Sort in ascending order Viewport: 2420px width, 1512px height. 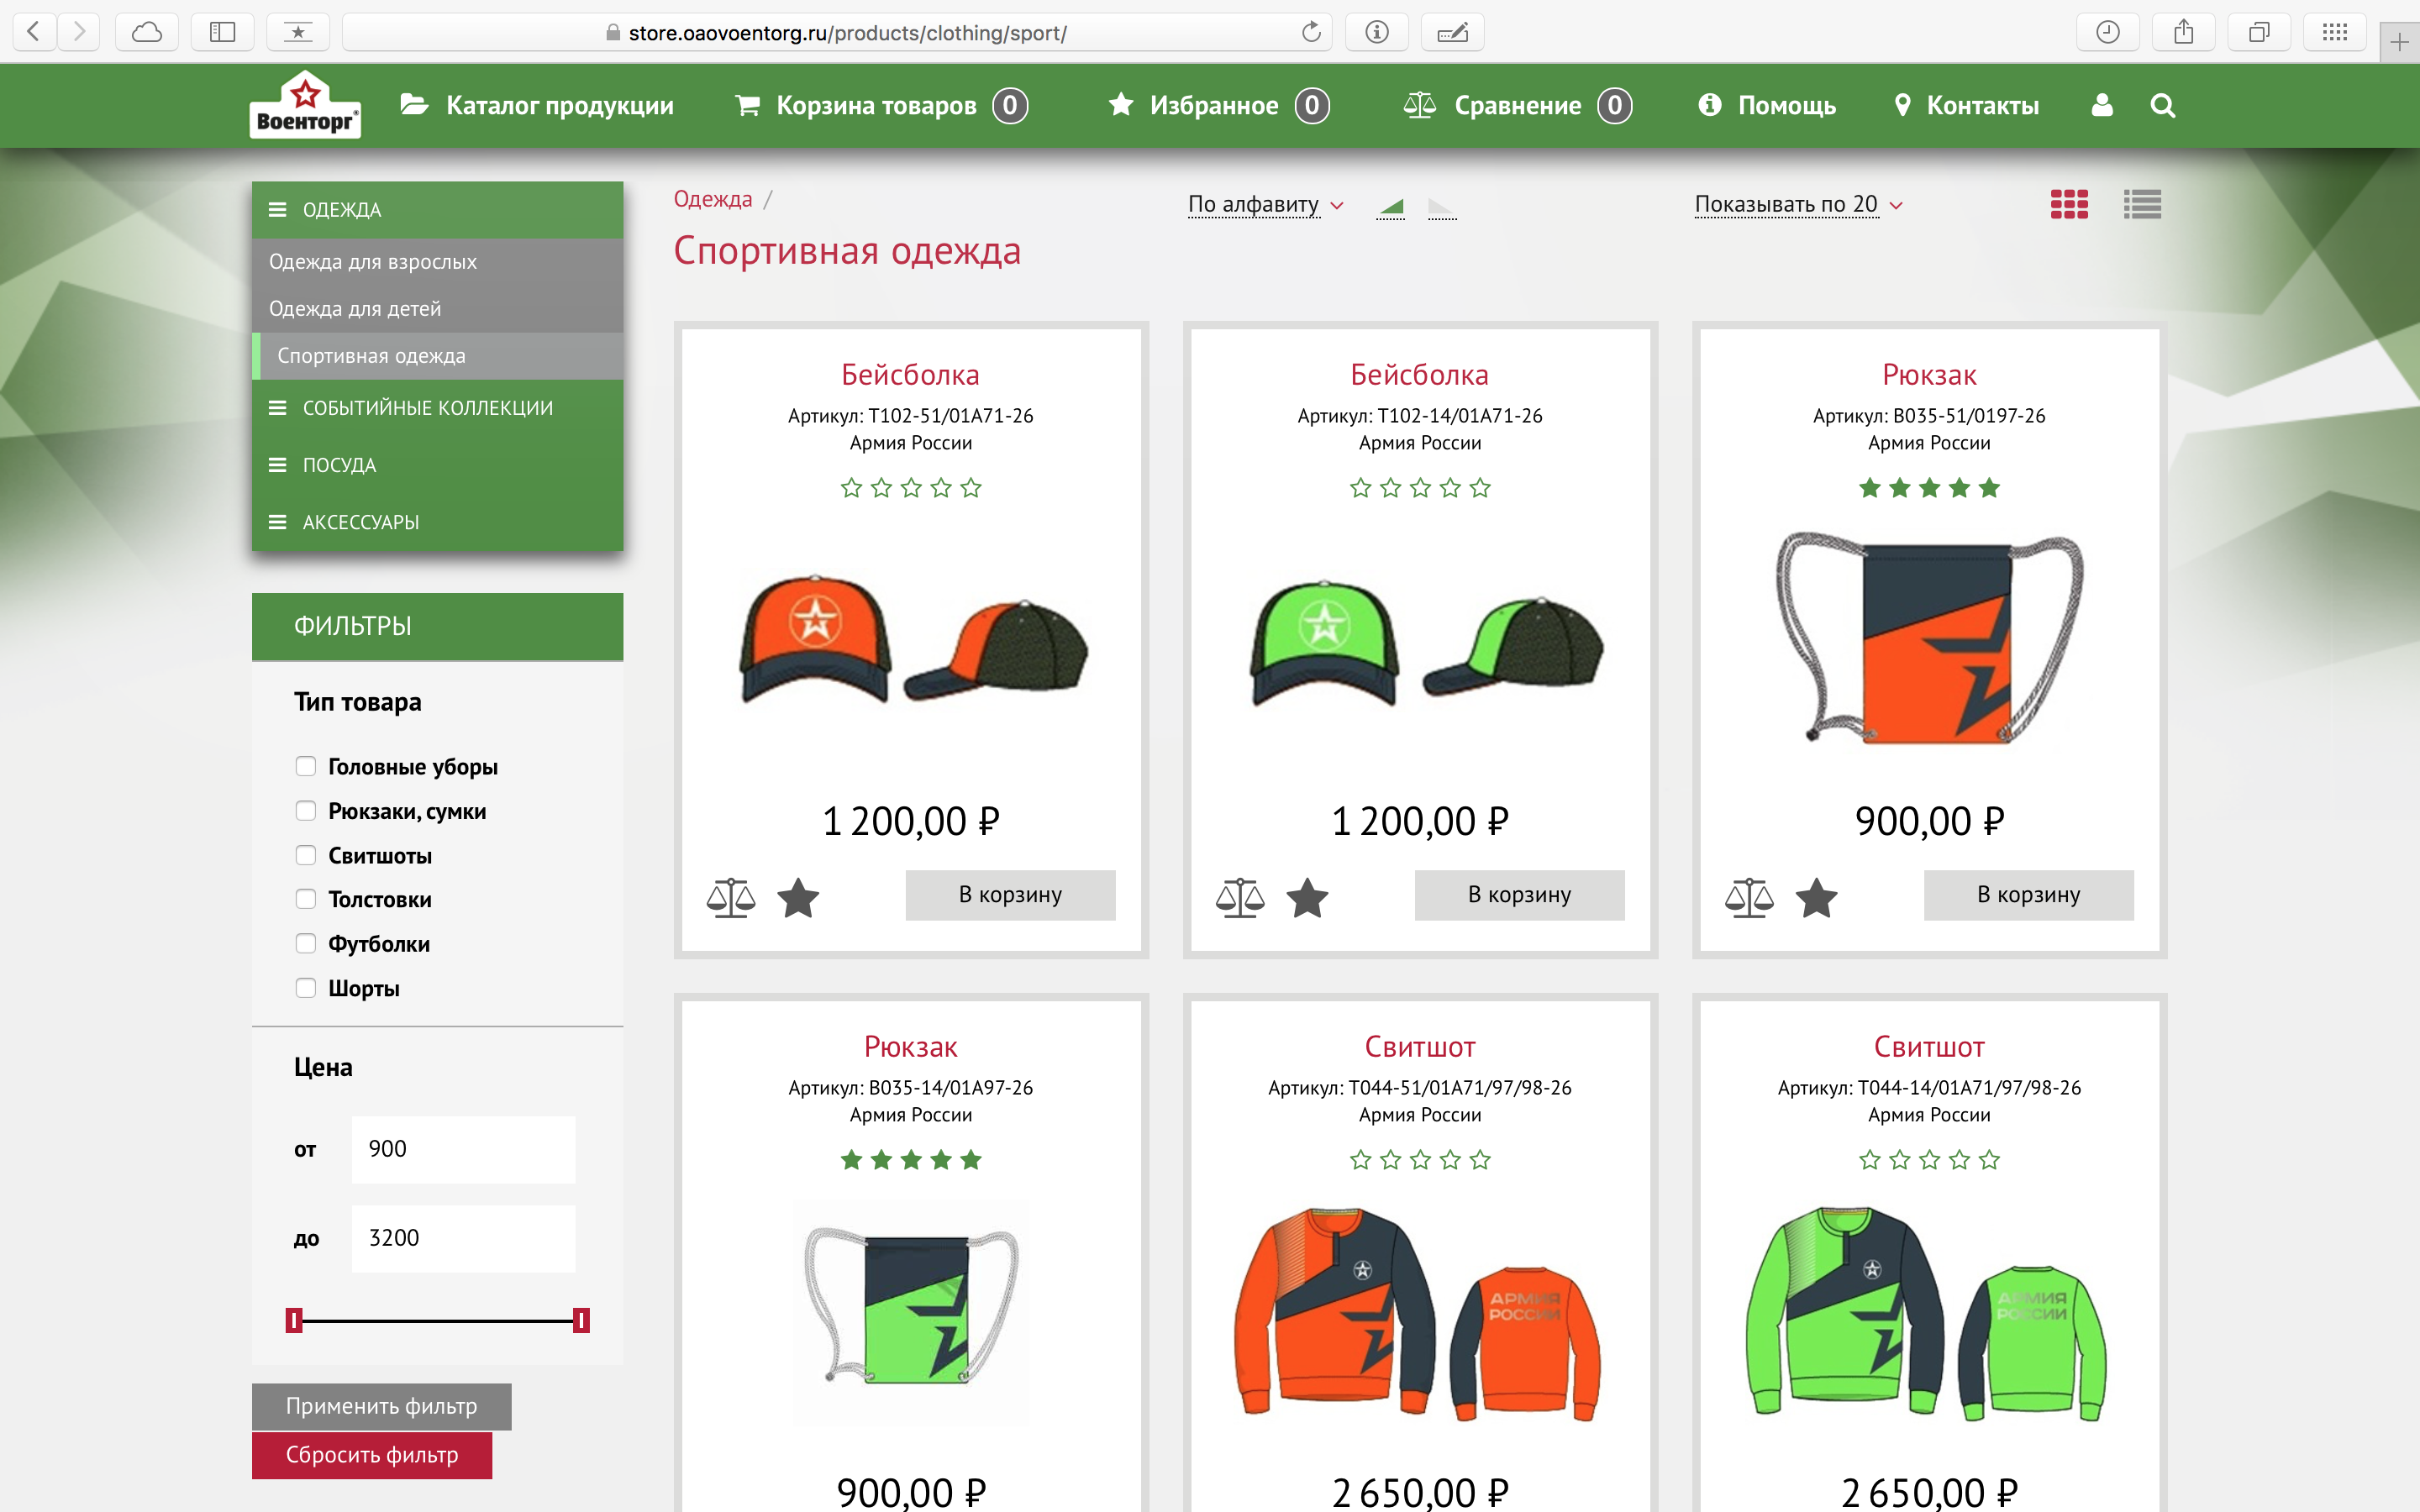pyautogui.click(x=1391, y=207)
